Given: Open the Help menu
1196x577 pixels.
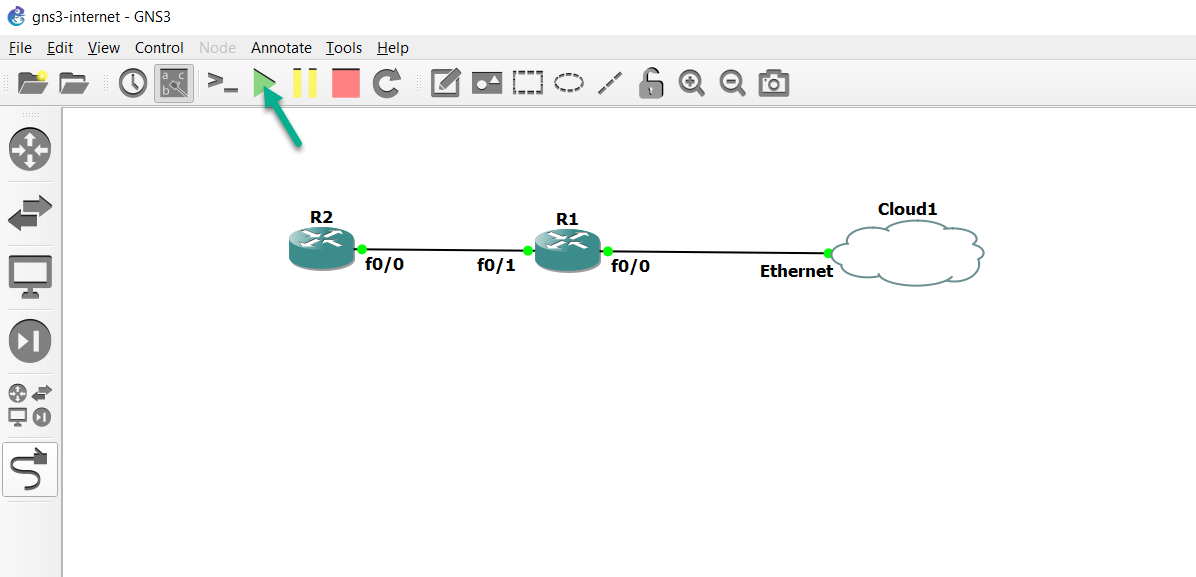Looking at the screenshot, I should 393,47.
